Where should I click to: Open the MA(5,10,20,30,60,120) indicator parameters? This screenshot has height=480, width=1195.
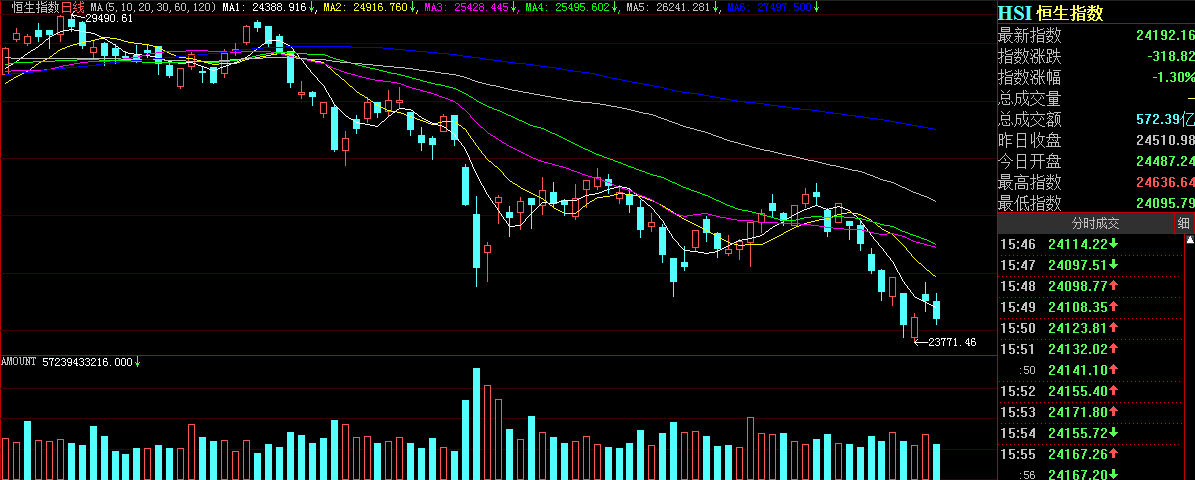pos(154,7)
